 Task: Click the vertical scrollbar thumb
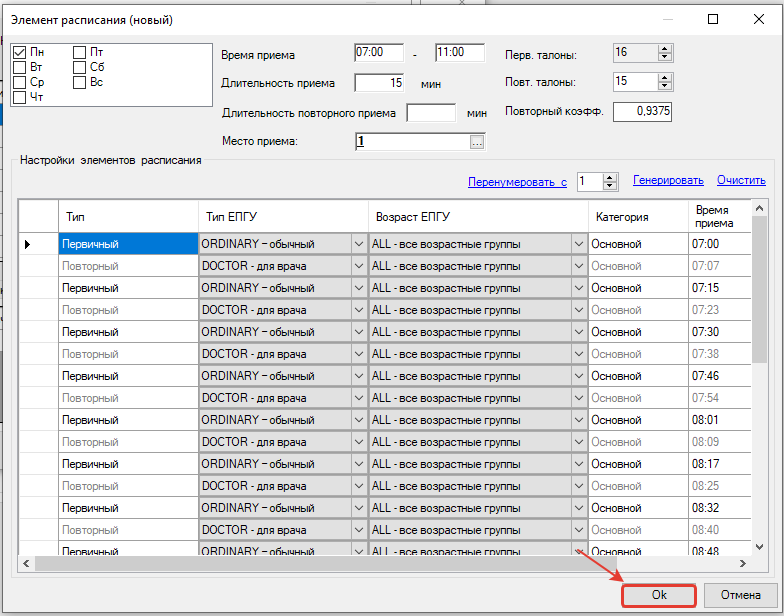(760, 290)
